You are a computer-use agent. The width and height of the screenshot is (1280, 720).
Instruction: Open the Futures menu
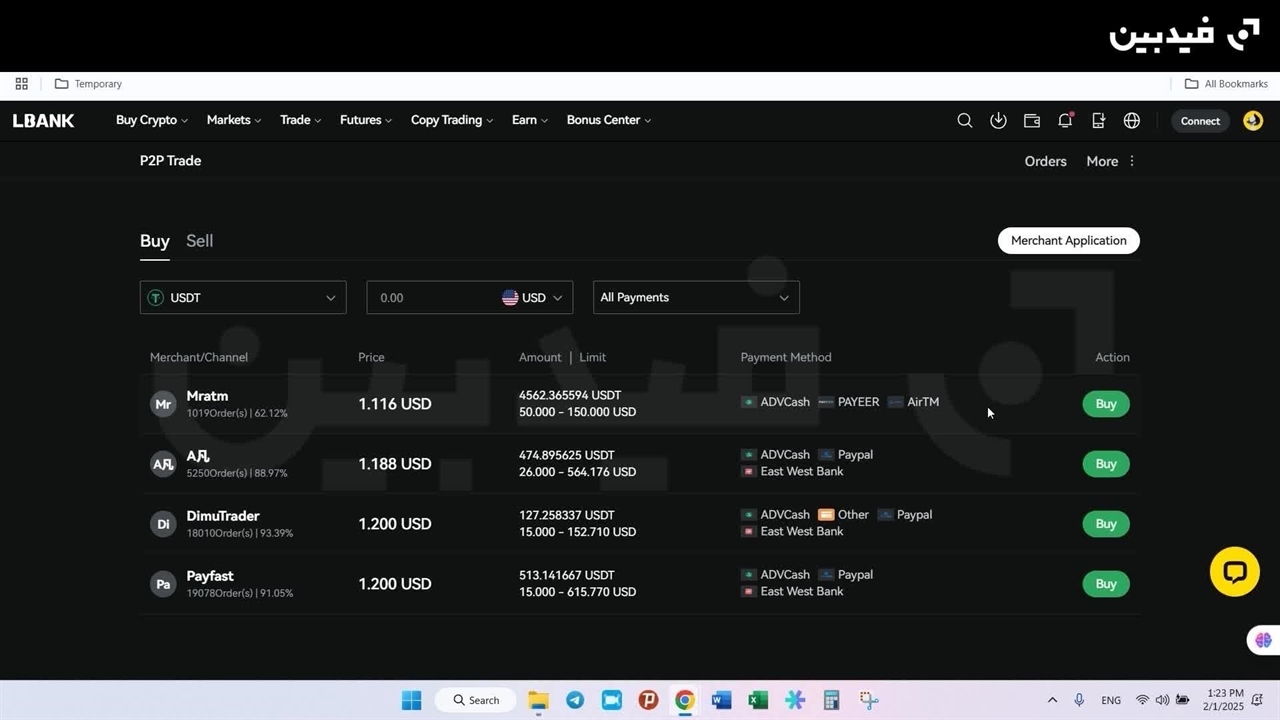point(365,120)
